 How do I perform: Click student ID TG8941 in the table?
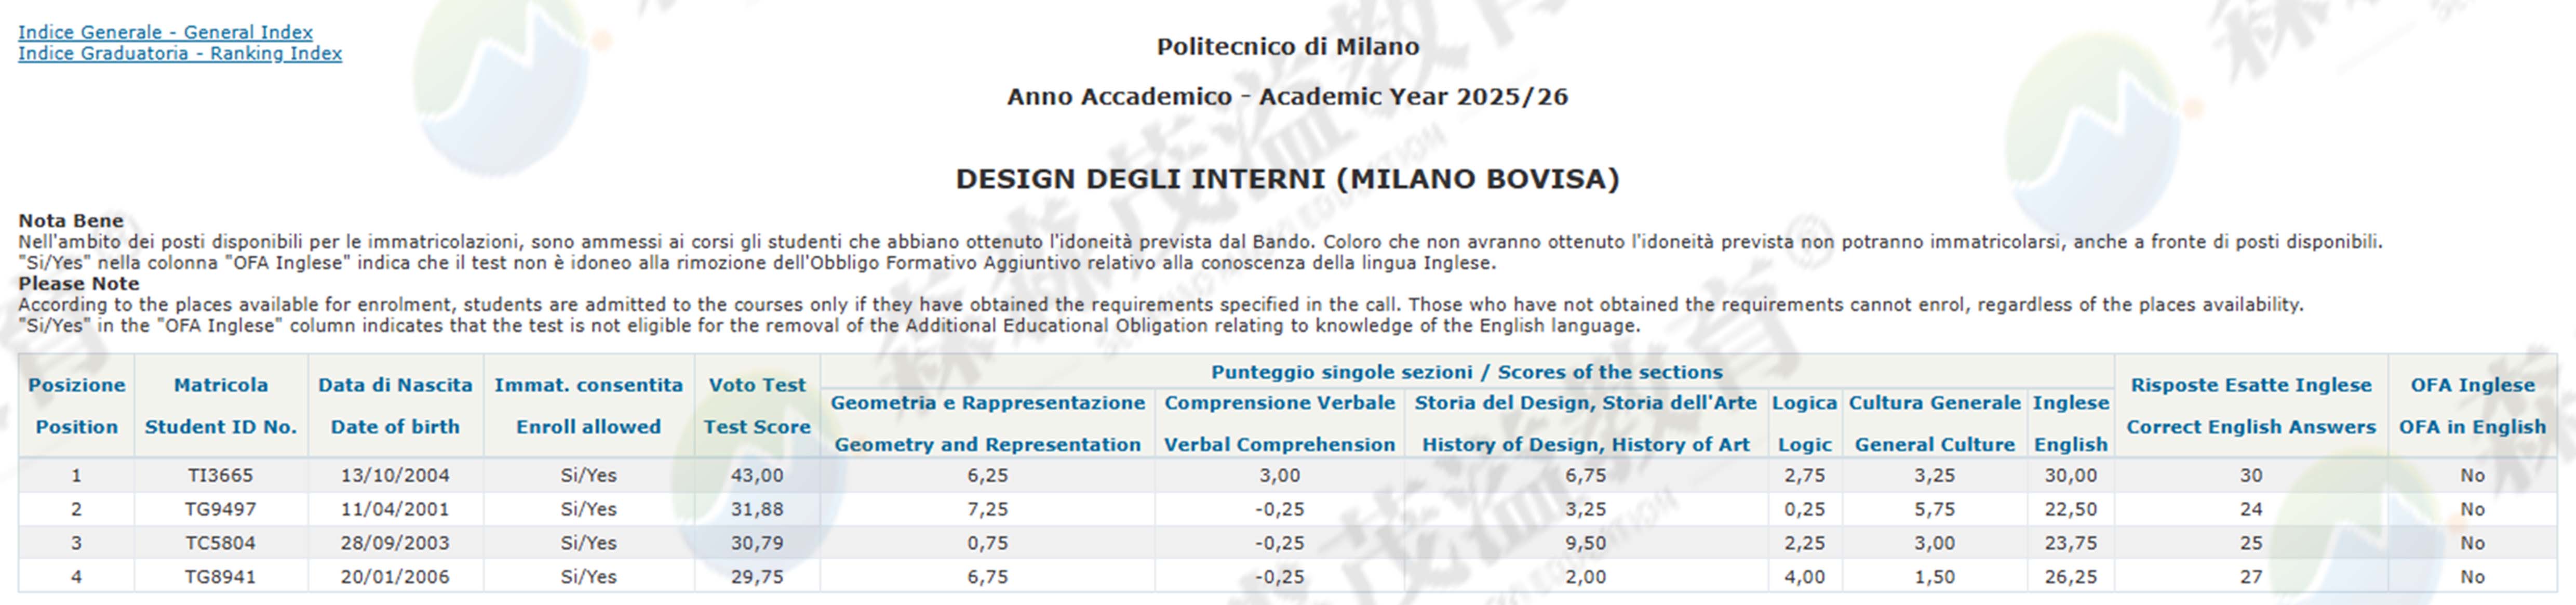[x=221, y=577]
